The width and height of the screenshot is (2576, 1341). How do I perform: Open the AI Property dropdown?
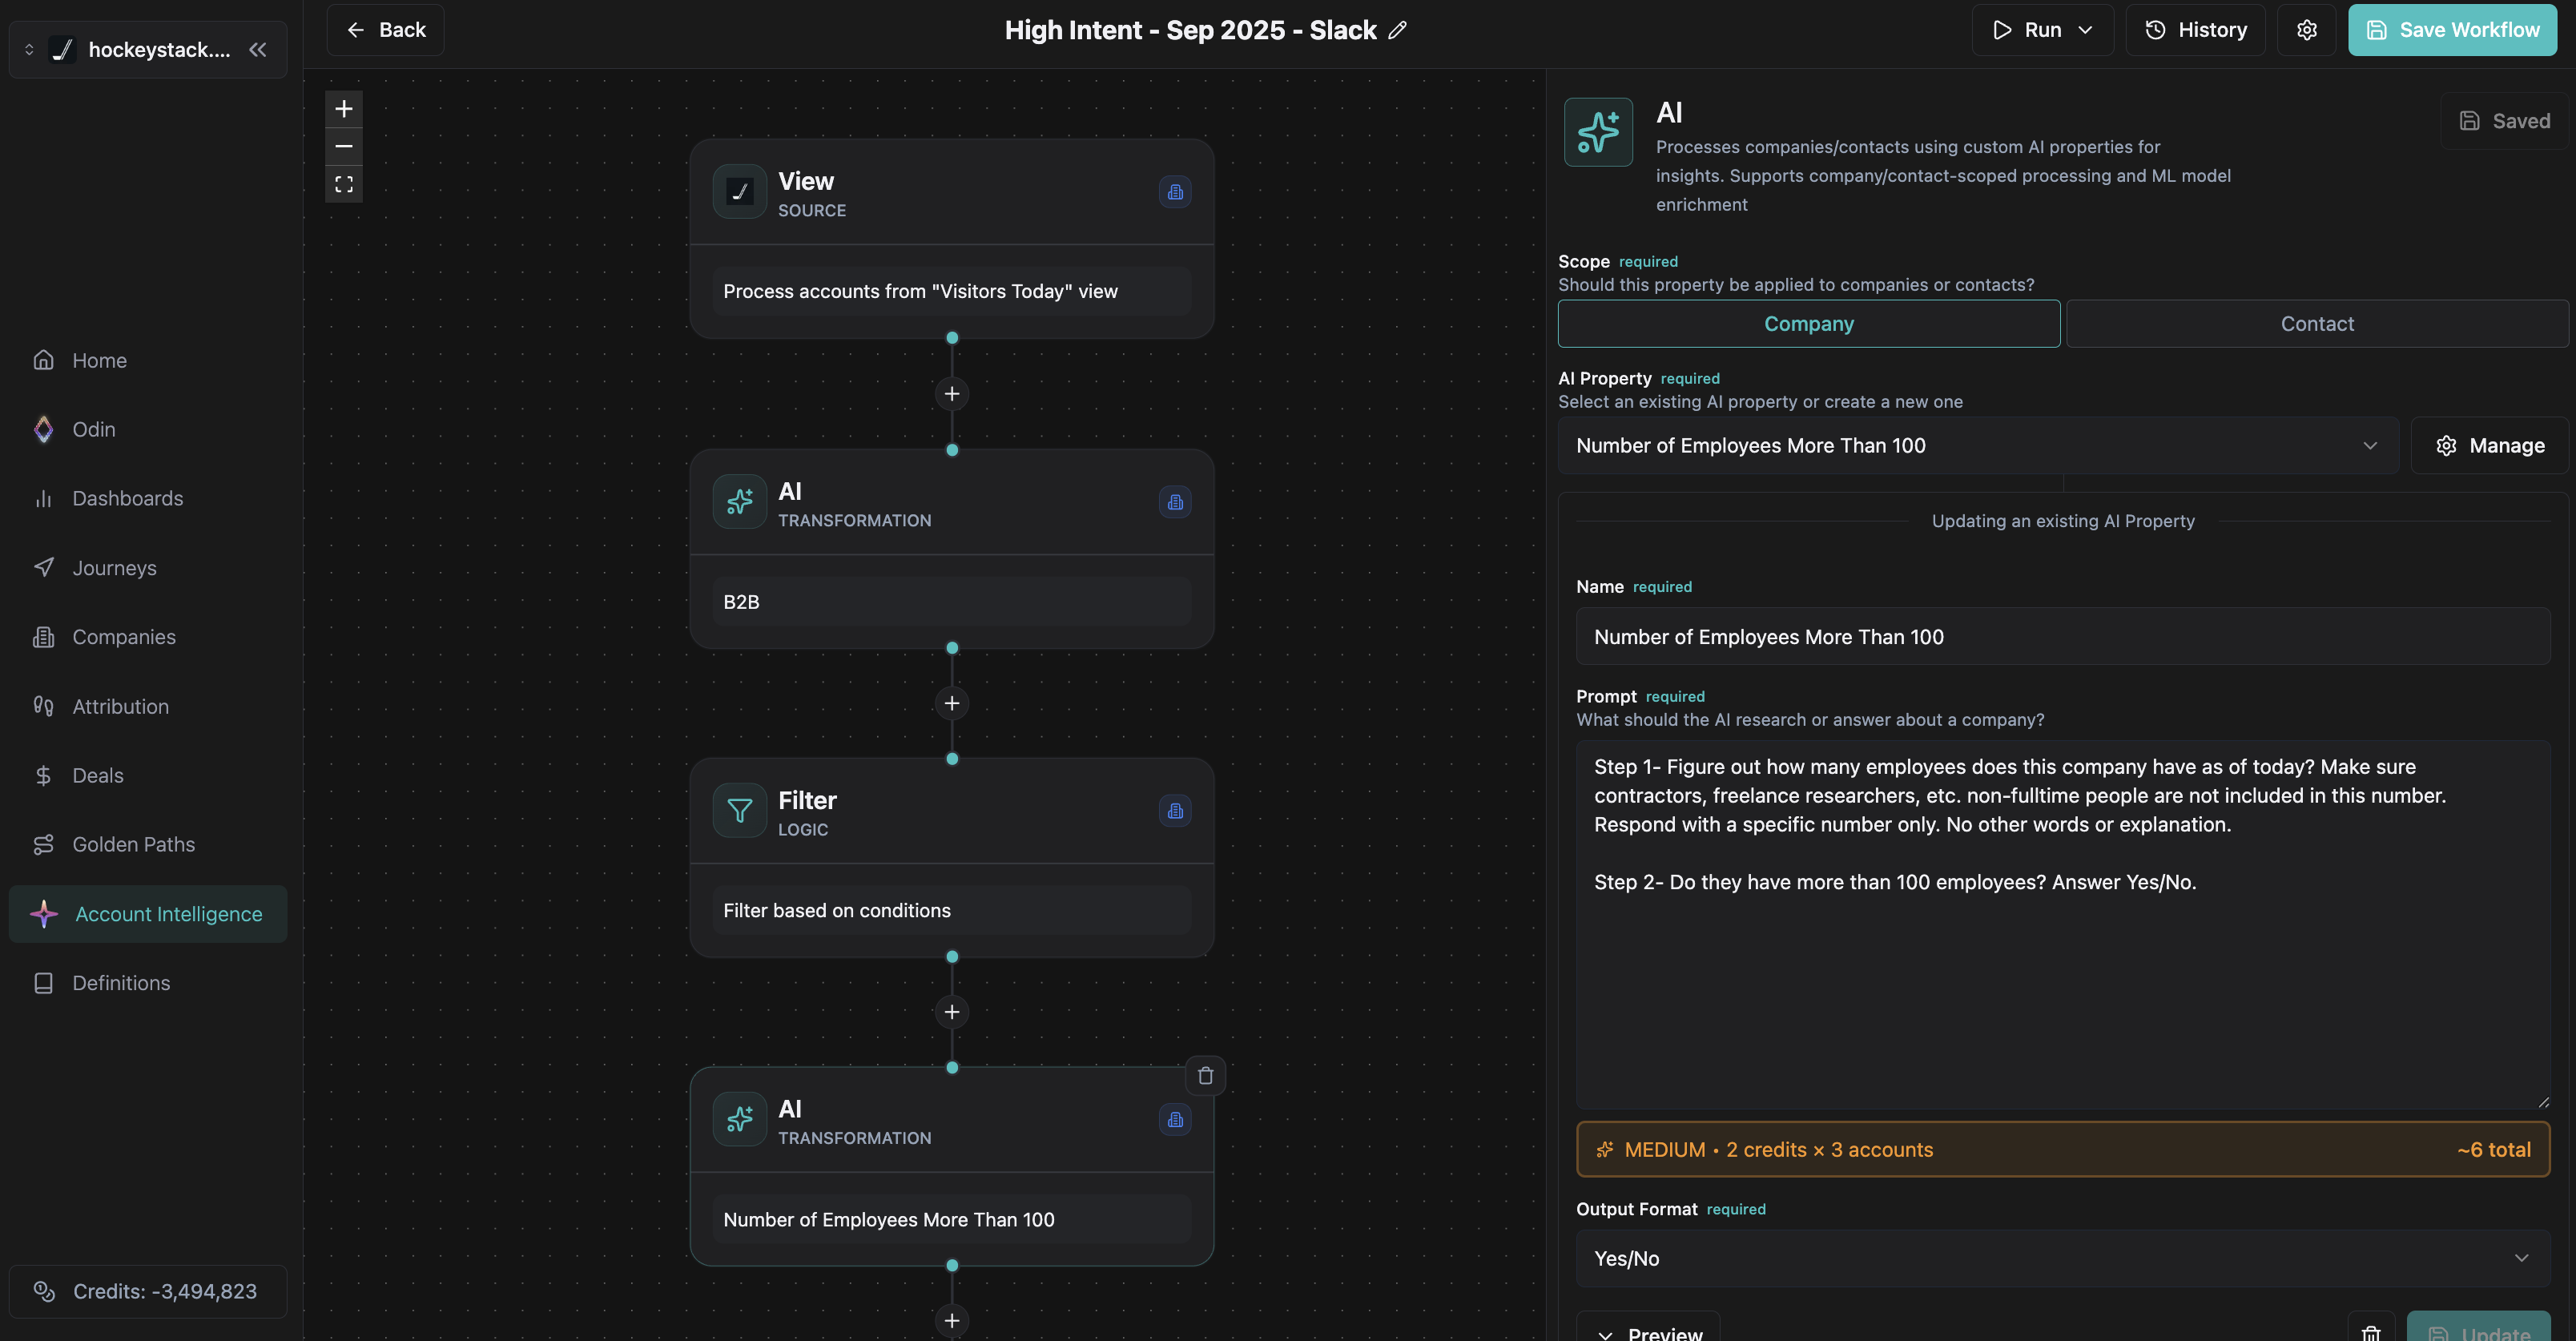point(1977,446)
